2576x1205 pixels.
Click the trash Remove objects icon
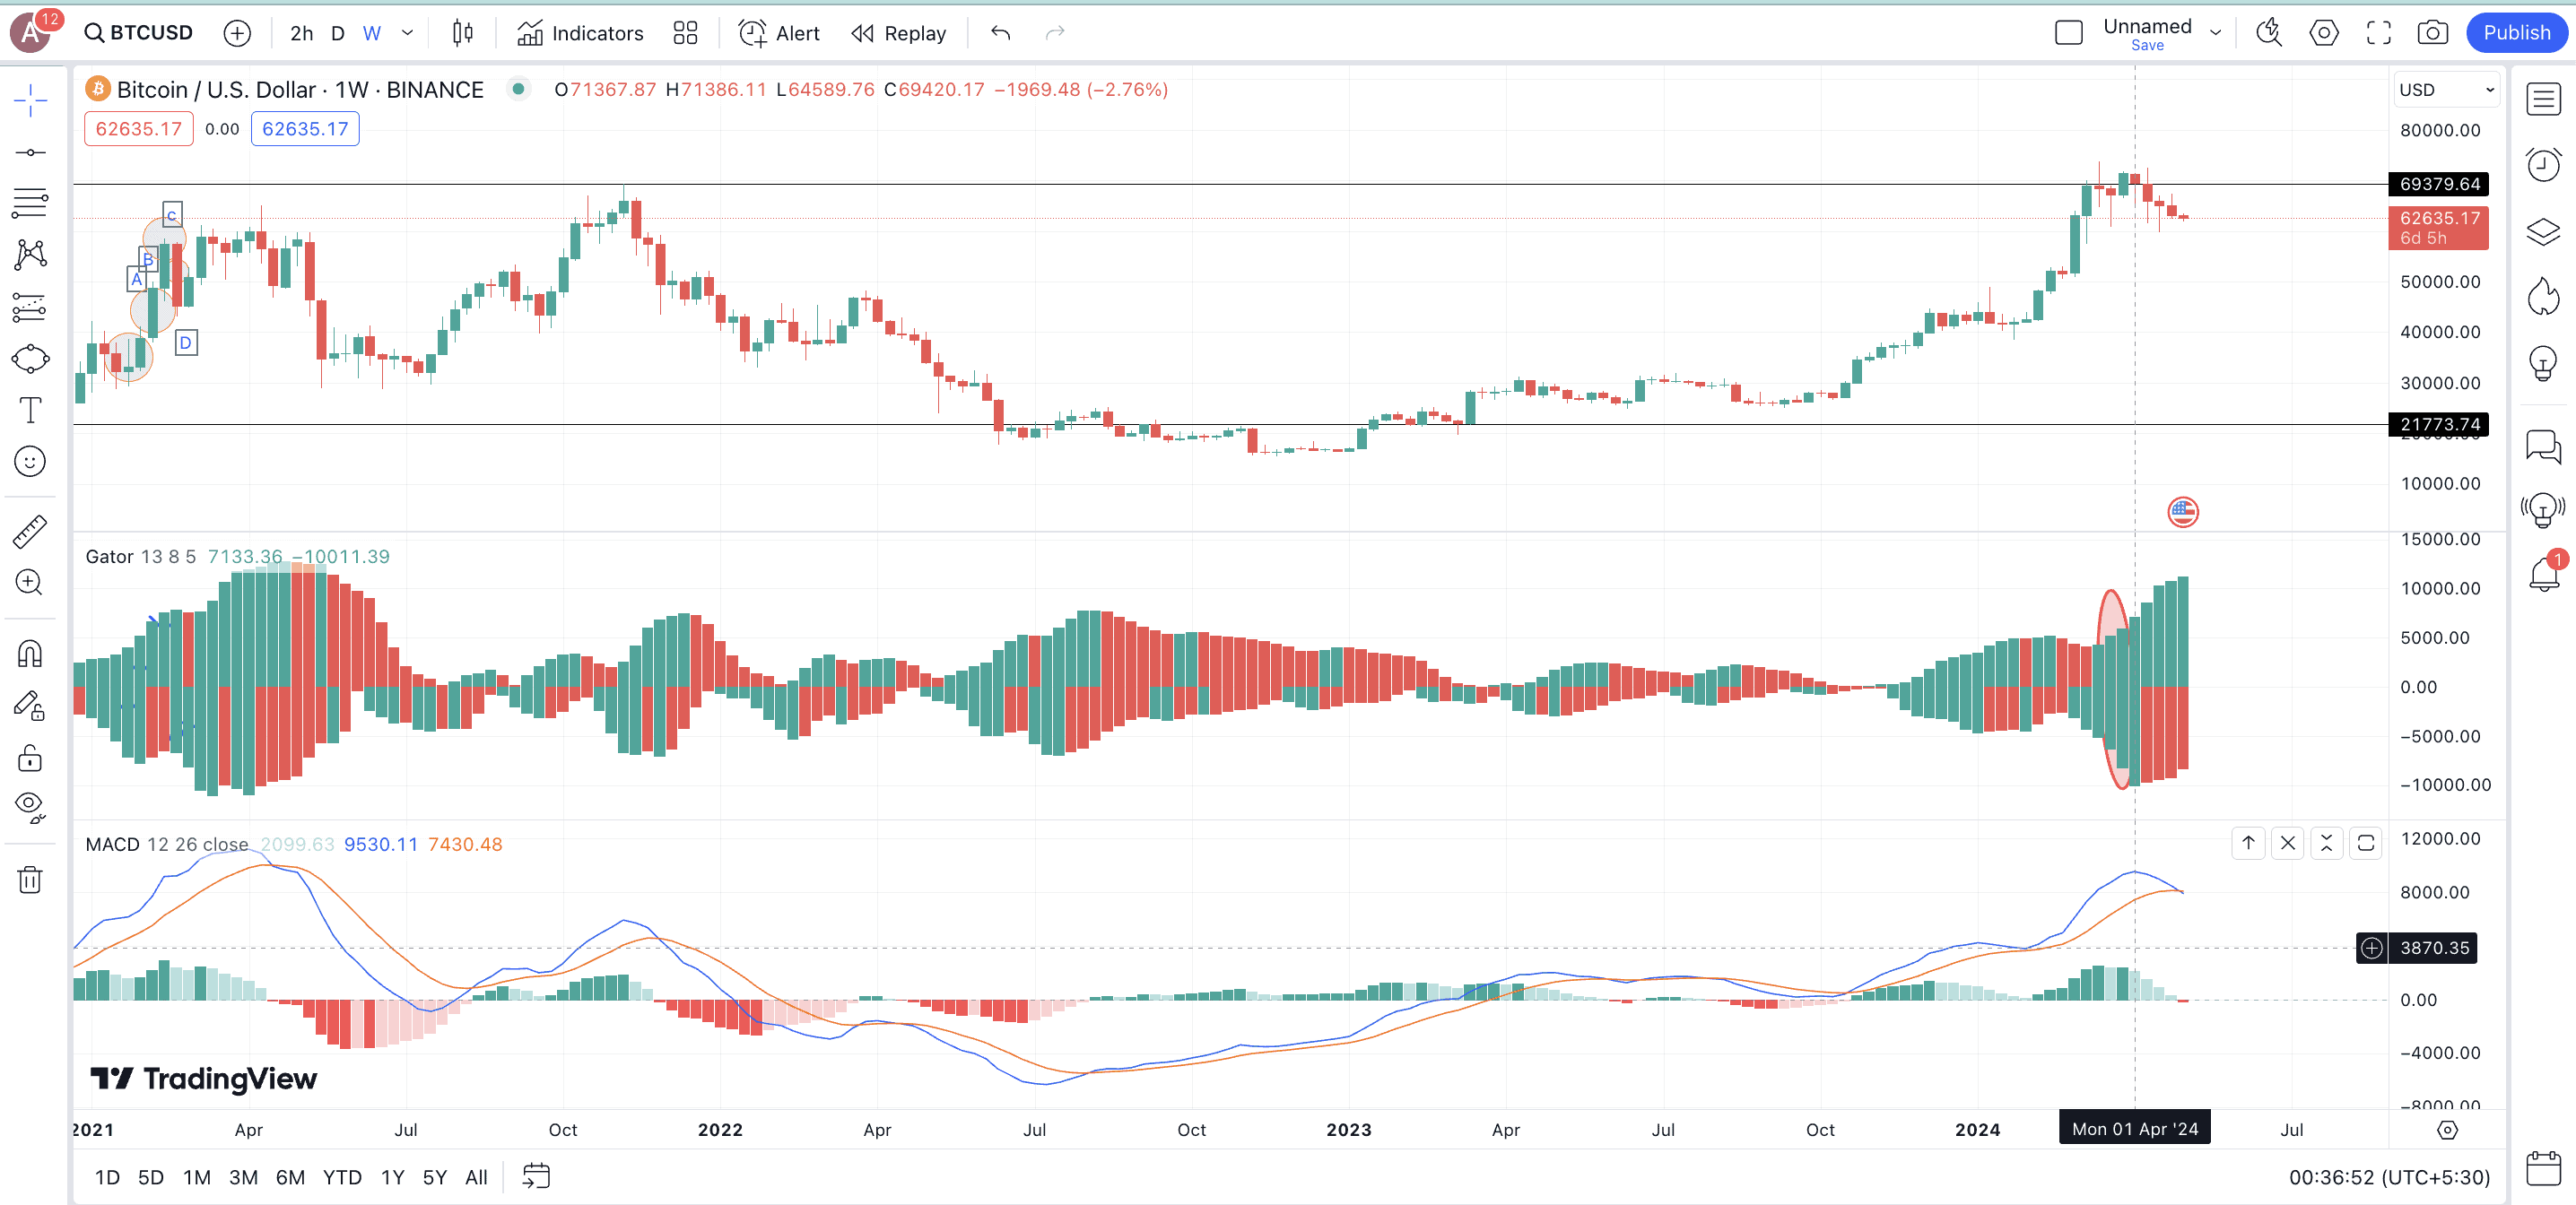30,880
